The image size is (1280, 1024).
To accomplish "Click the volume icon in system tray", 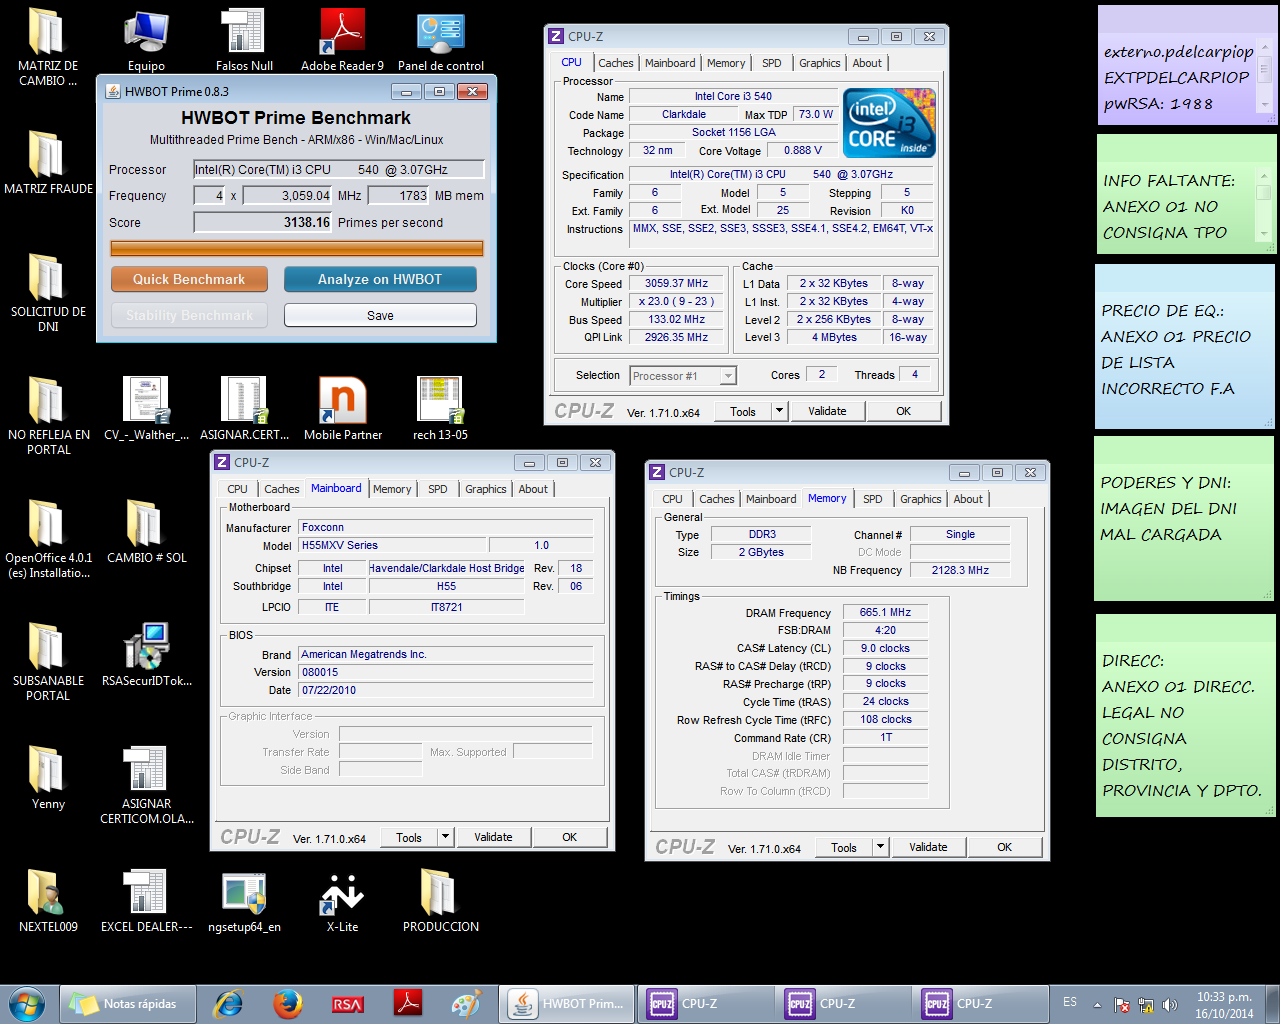I will pyautogui.click(x=1171, y=1005).
